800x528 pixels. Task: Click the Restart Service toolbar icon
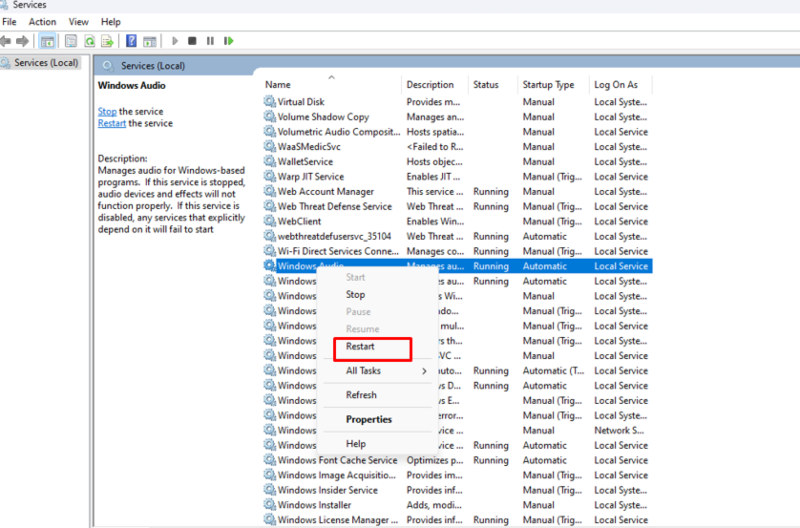pyautogui.click(x=229, y=41)
